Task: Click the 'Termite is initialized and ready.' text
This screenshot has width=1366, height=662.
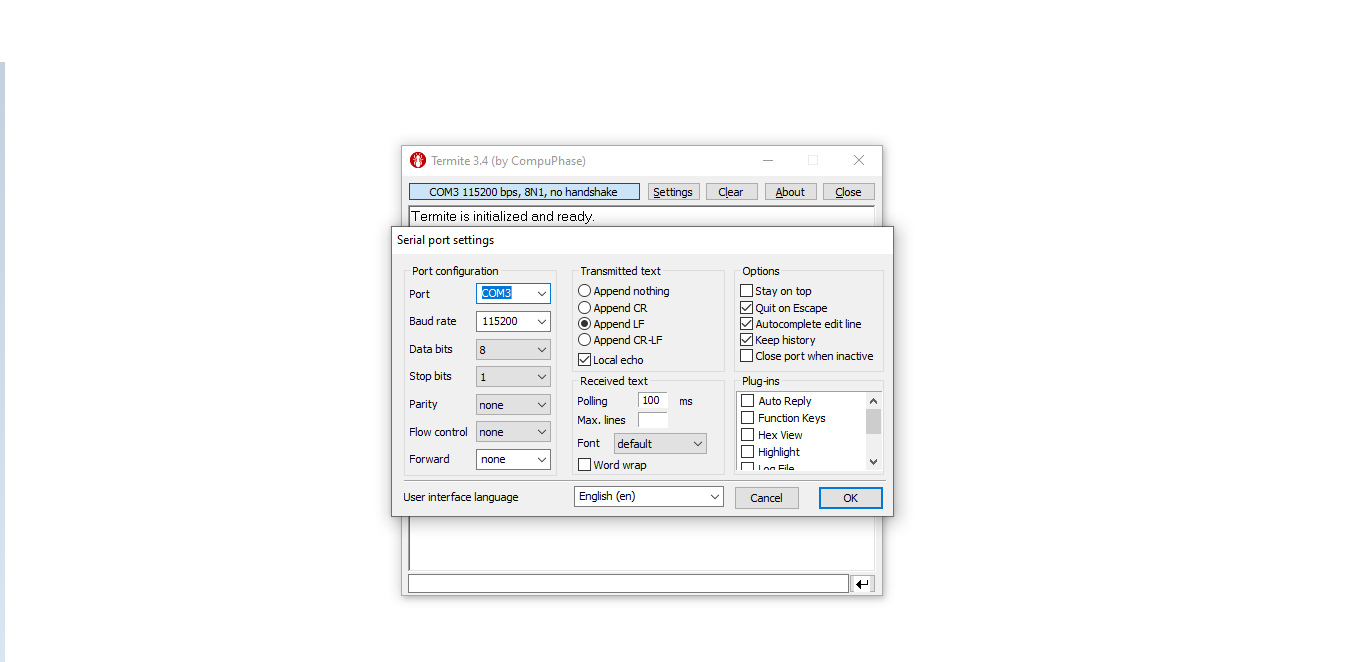Action: point(503,216)
